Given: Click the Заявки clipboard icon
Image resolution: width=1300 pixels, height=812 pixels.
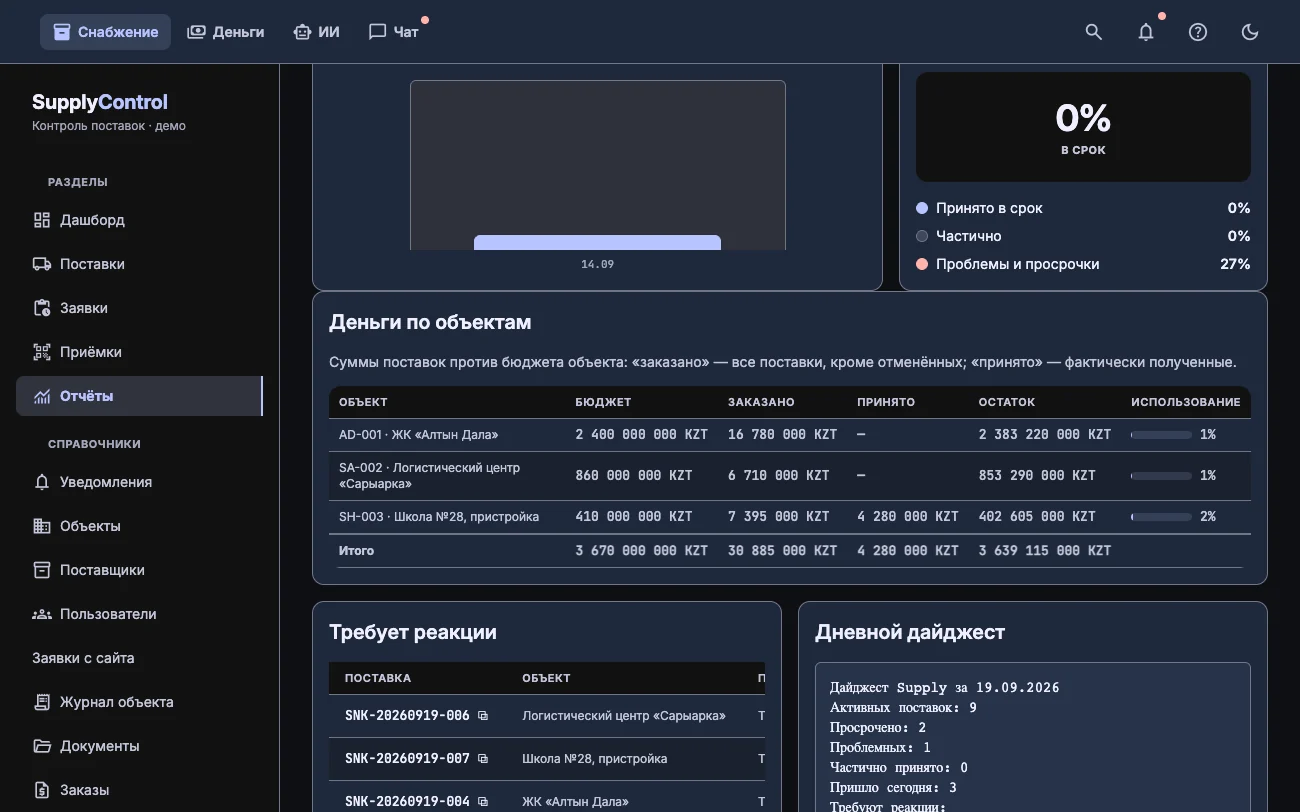Looking at the screenshot, I should pos(42,308).
